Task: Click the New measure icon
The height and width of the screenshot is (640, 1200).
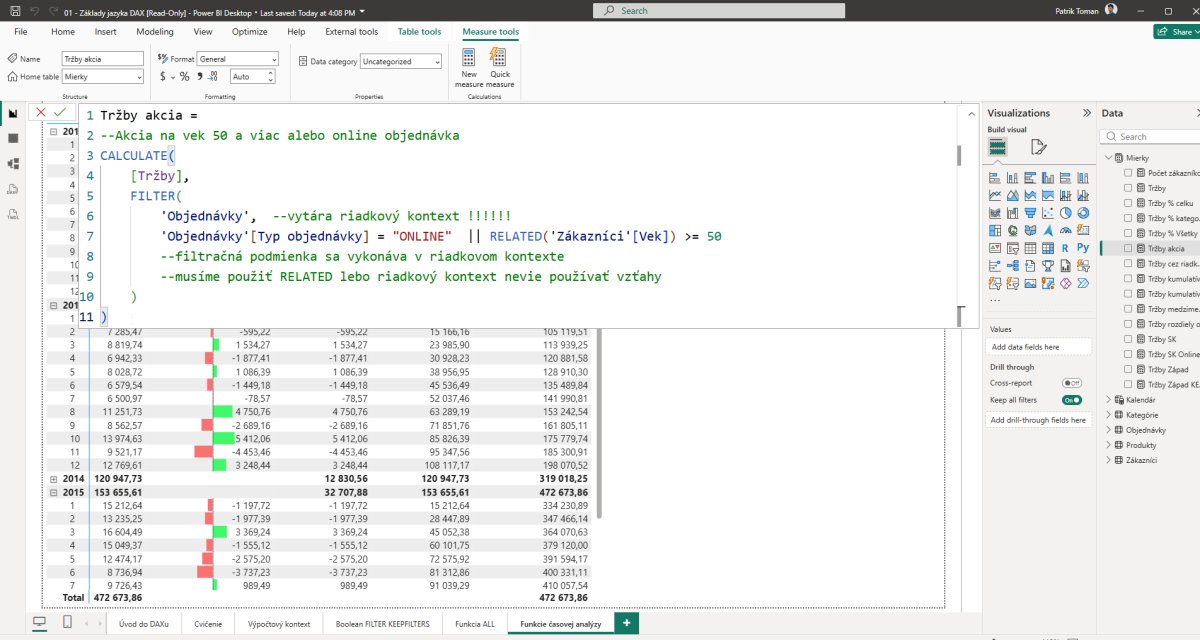Action: click(469, 66)
